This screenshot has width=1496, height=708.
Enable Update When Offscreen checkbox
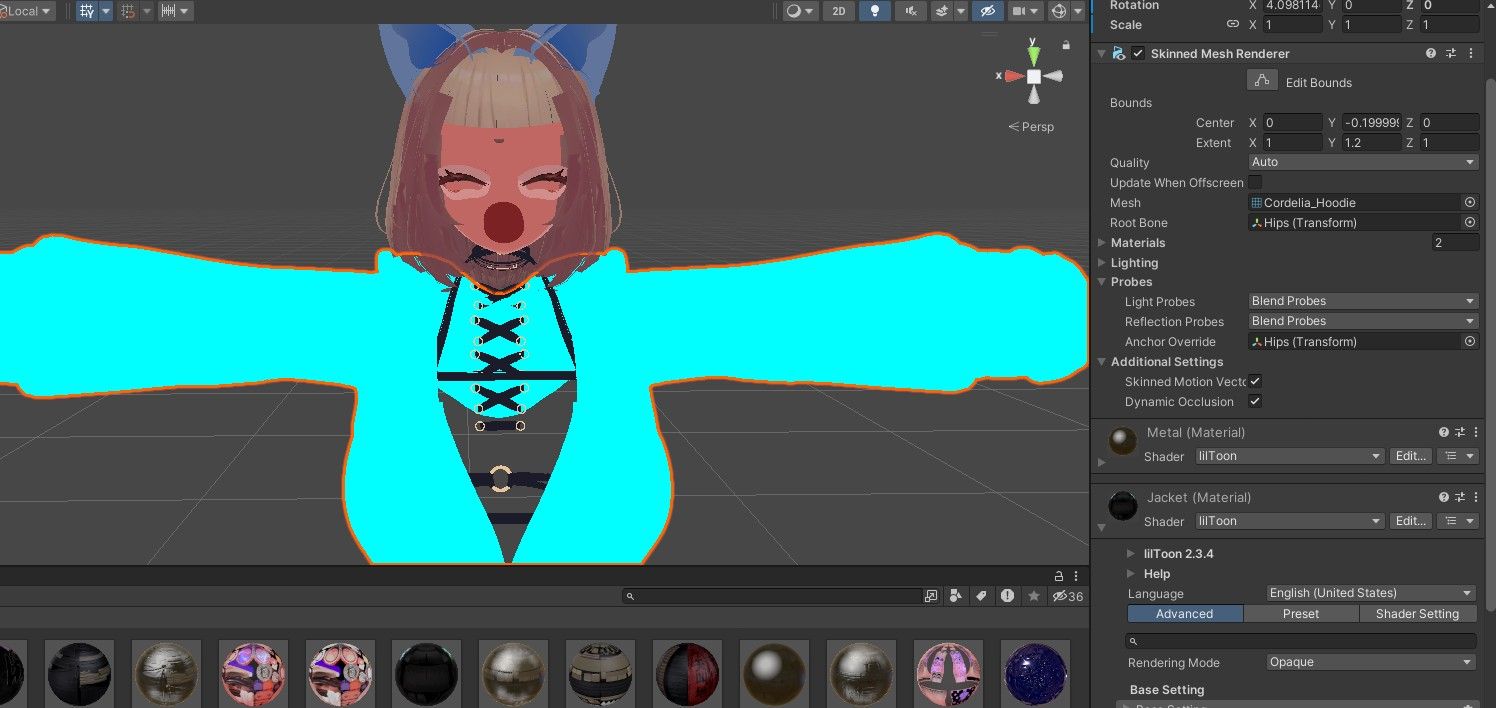(1255, 182)
